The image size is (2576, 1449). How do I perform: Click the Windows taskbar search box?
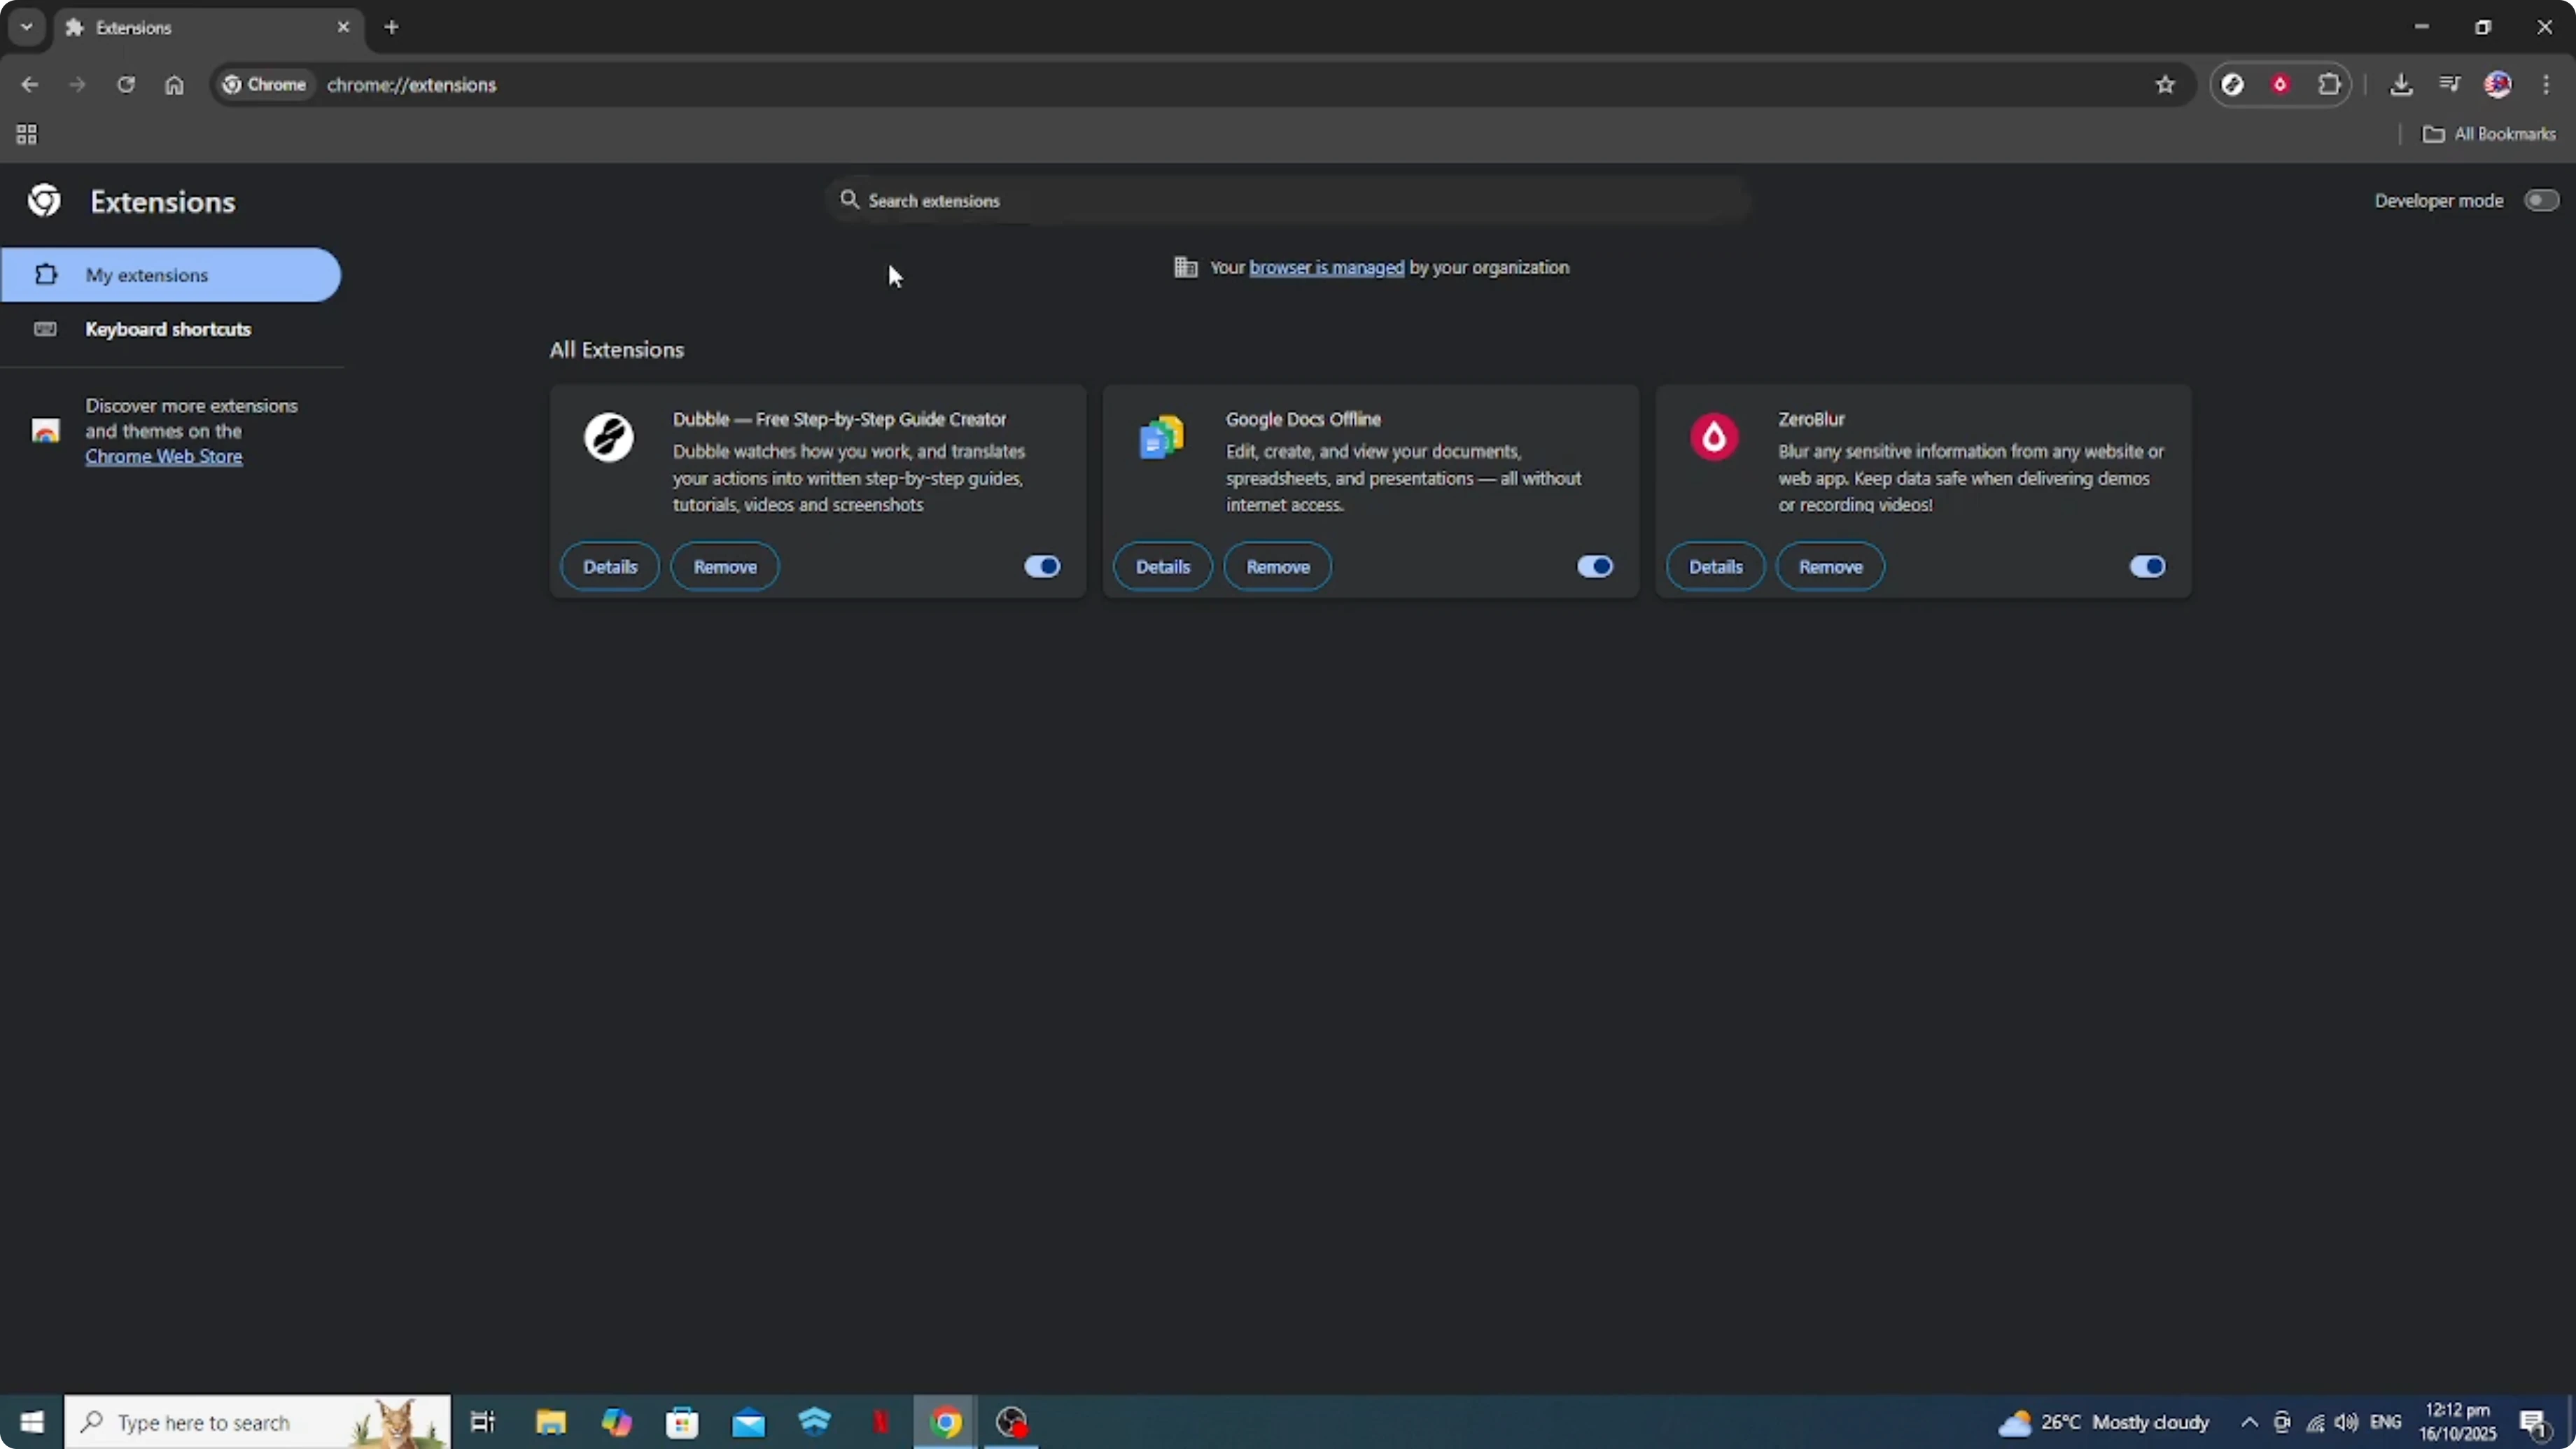click(x=258, y=1422)
